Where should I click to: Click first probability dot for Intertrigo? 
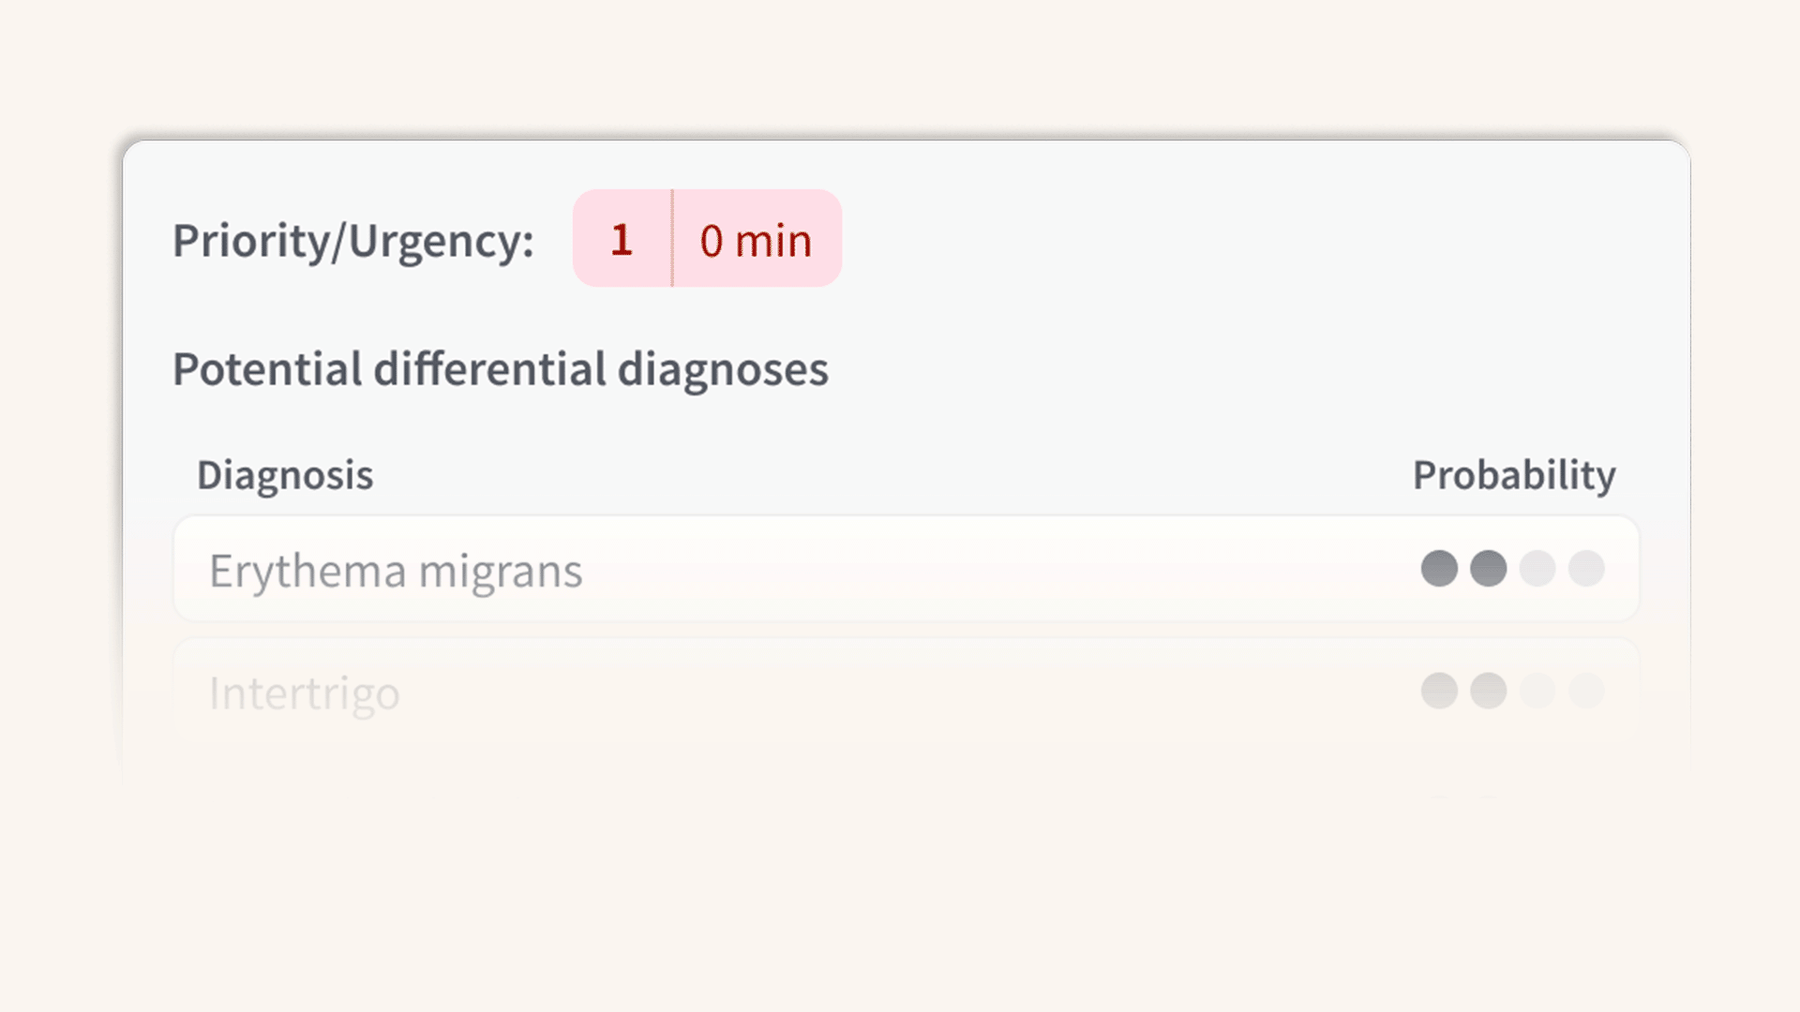[x=1439, y=690]
